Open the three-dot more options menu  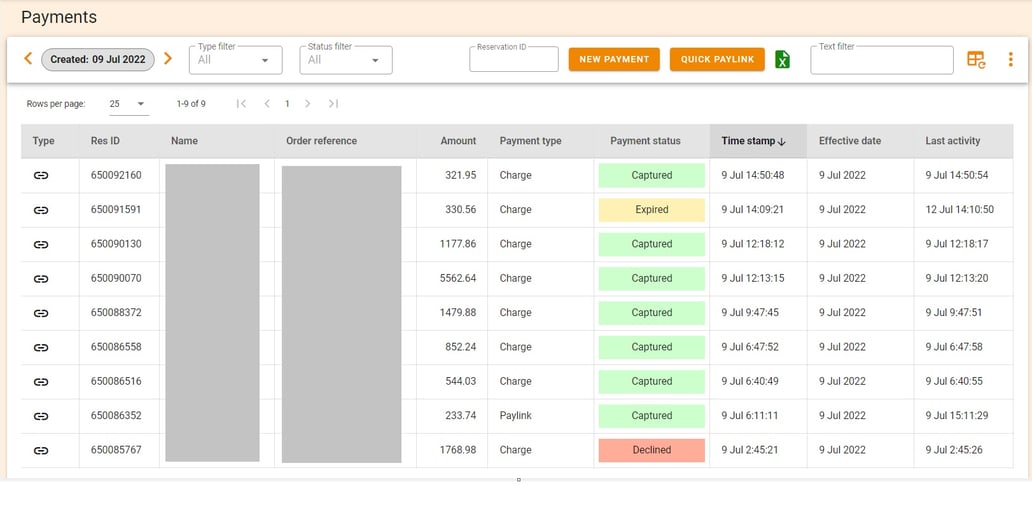pos(1010,59)
